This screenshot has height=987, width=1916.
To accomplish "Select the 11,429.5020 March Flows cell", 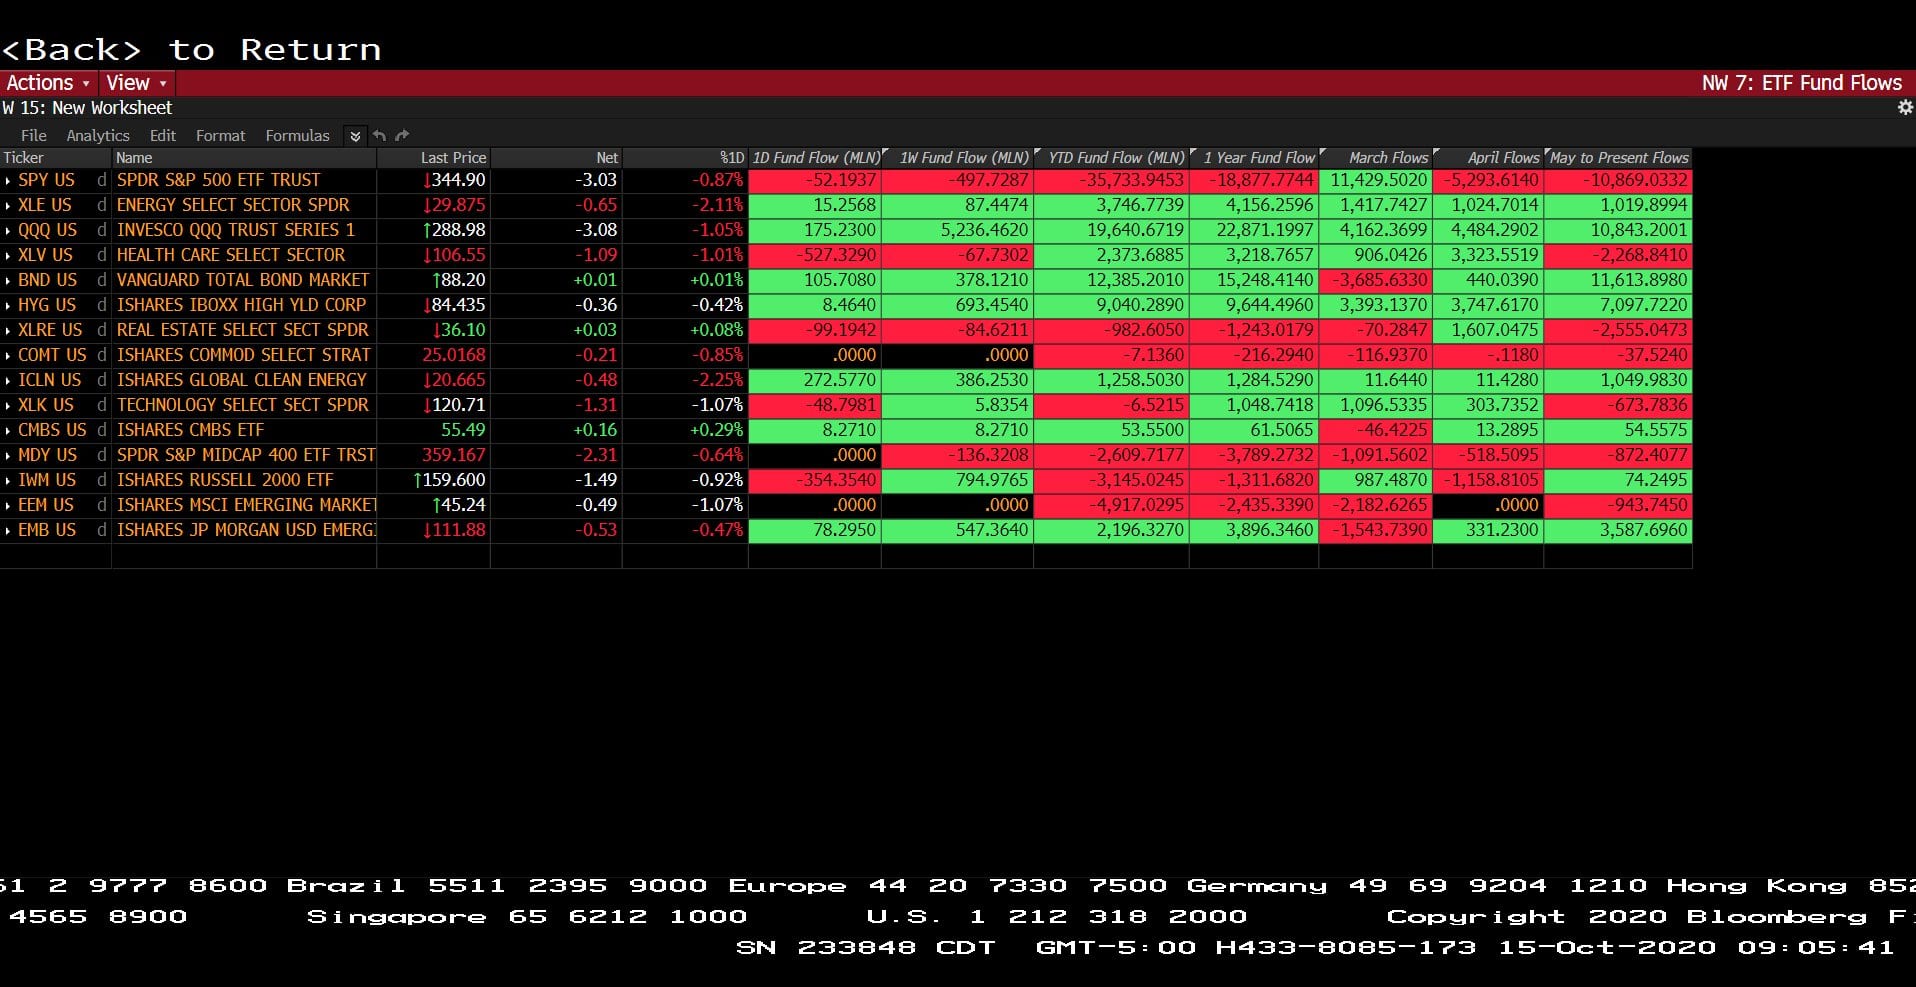I will click(x=1376, y=180).
